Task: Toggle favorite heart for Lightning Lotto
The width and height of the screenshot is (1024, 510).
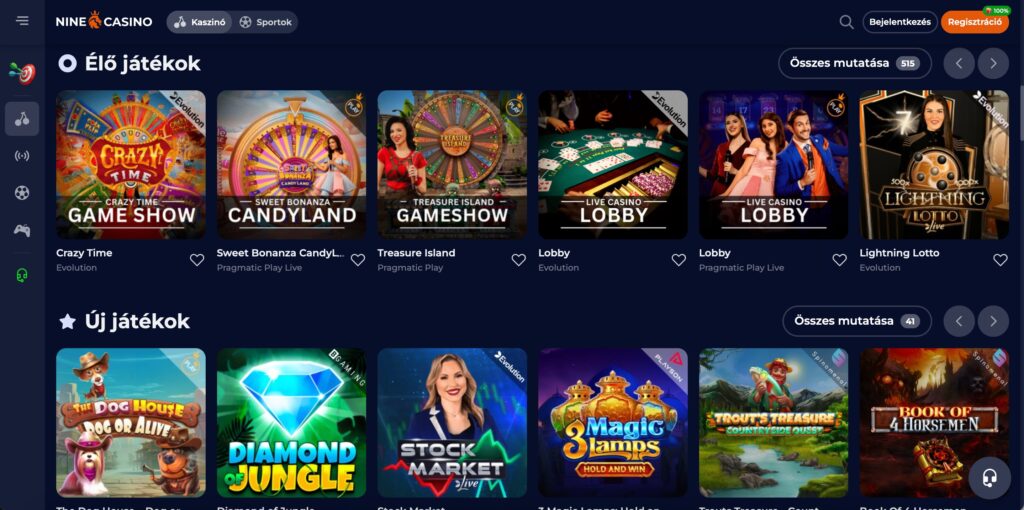Action: 1000,260
